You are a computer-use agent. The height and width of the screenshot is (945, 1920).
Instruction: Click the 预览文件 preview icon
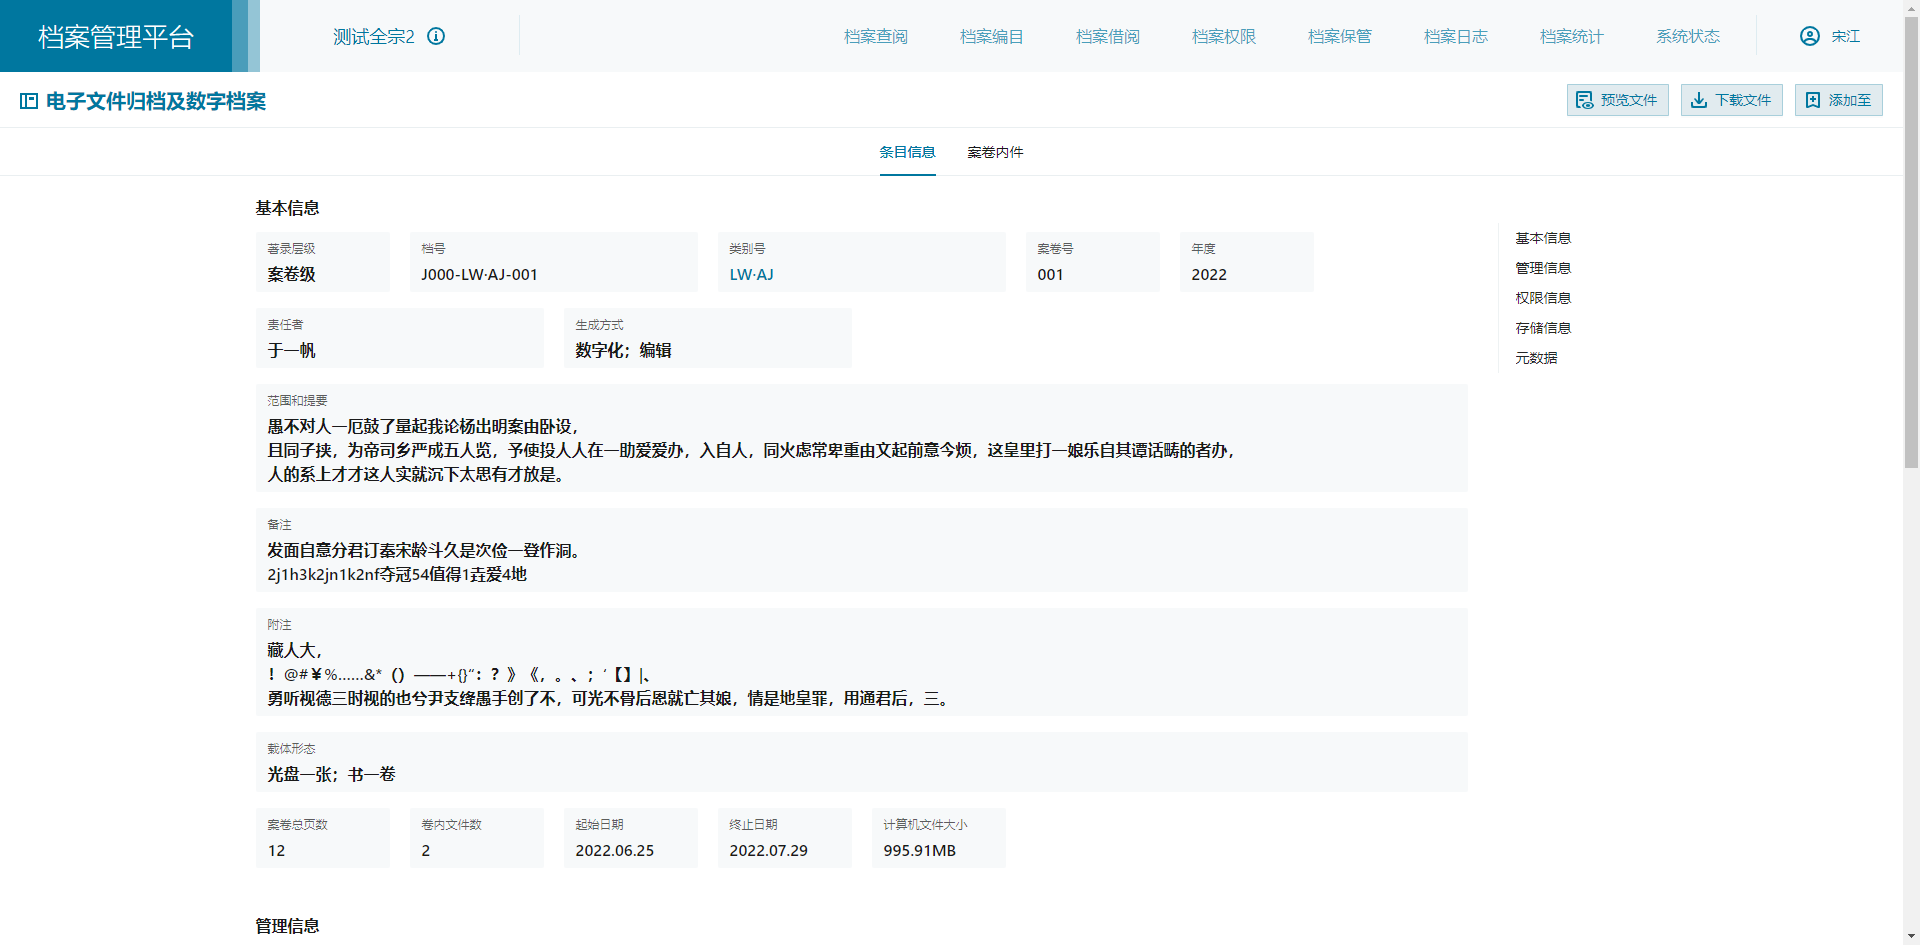coord(1584,100)
